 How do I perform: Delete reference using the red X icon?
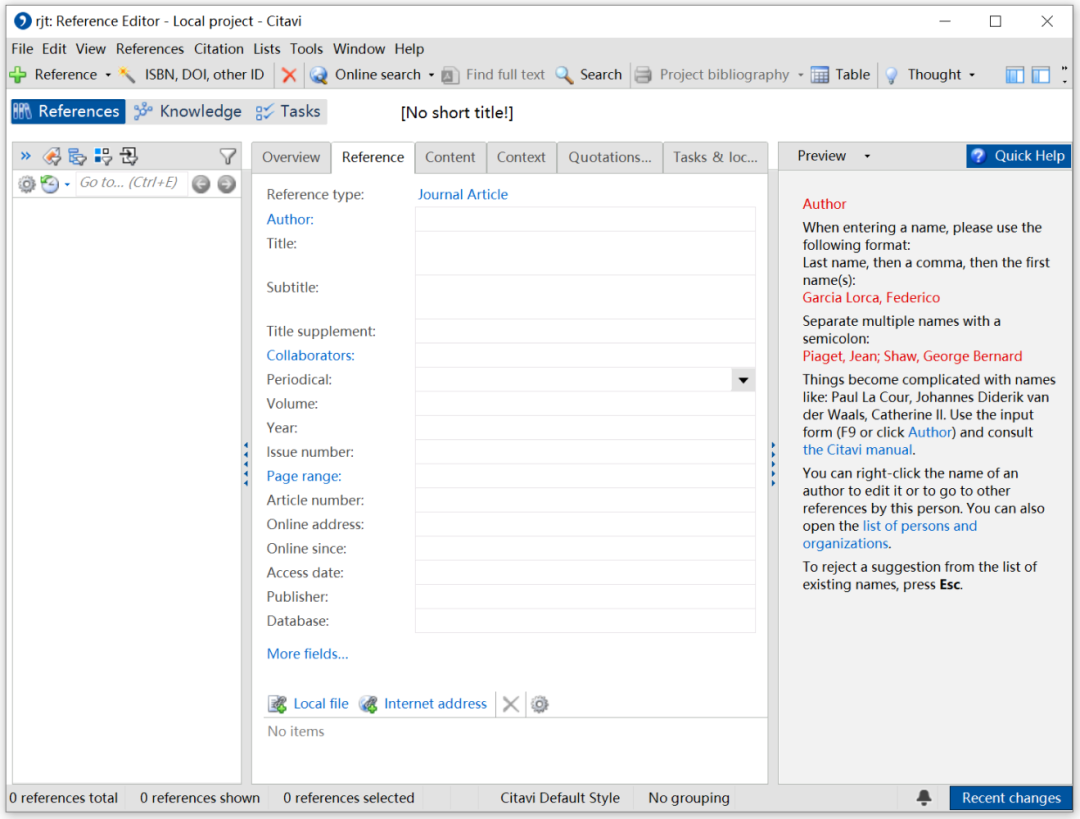pos(289,74)
